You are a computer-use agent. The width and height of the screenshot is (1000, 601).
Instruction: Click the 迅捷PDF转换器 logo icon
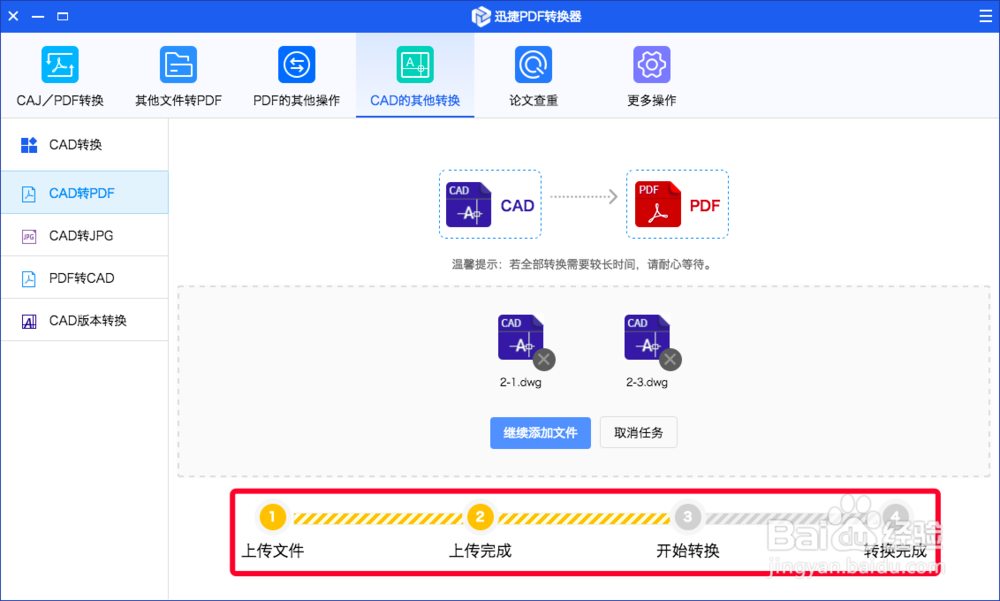pos(480,17)
